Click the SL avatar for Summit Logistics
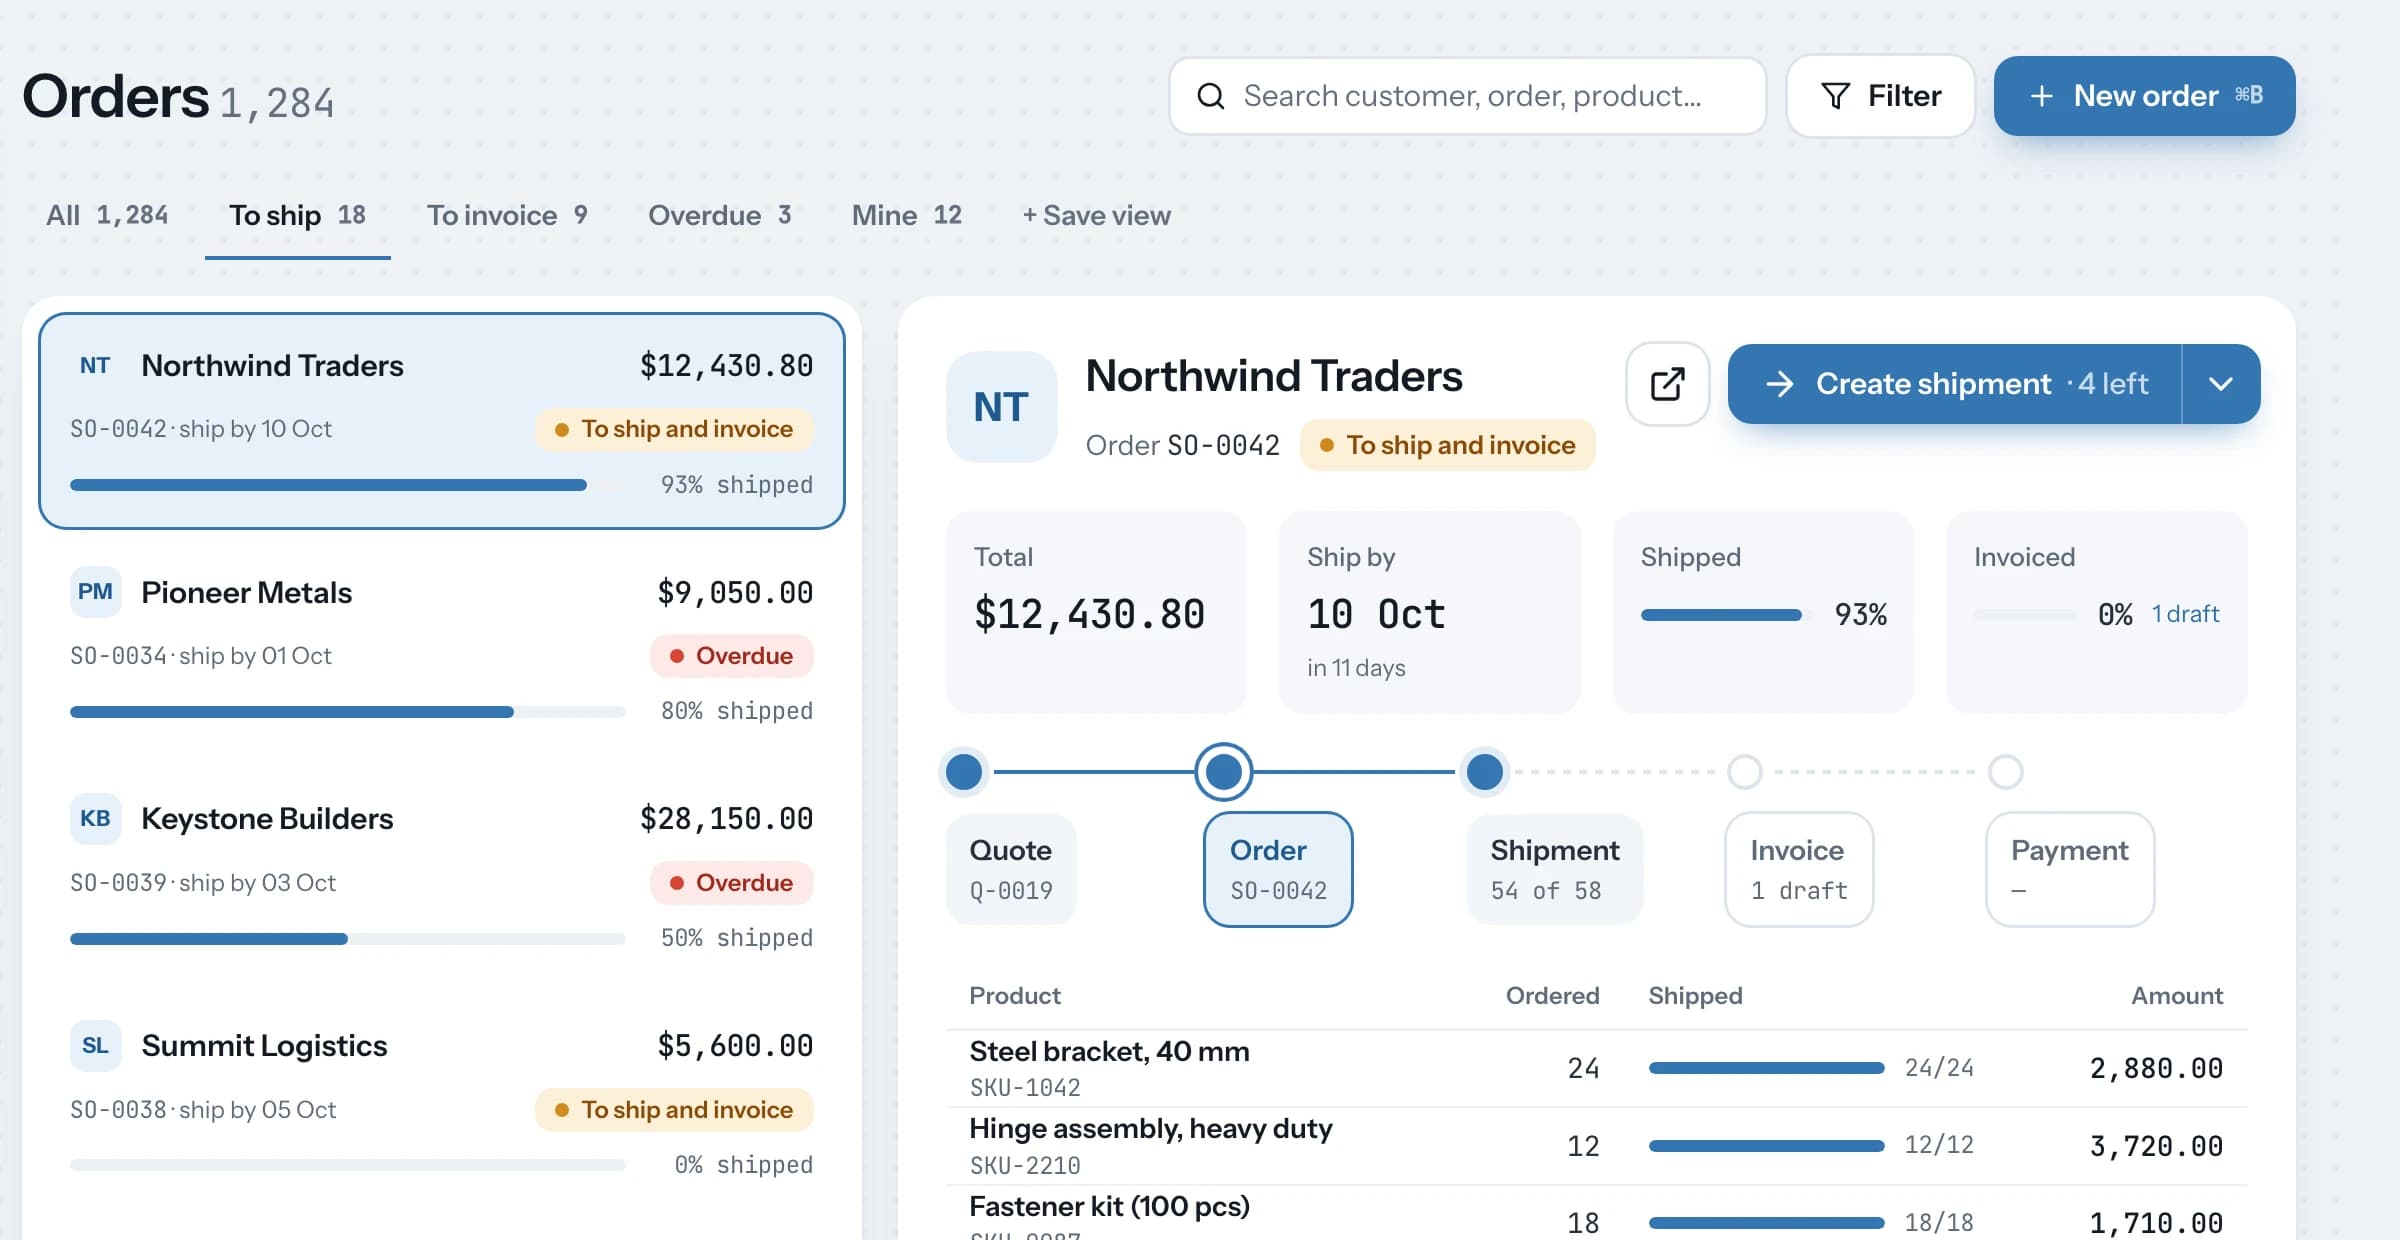Viewport: 2400px width, 1240px height. pos(95,1046)
